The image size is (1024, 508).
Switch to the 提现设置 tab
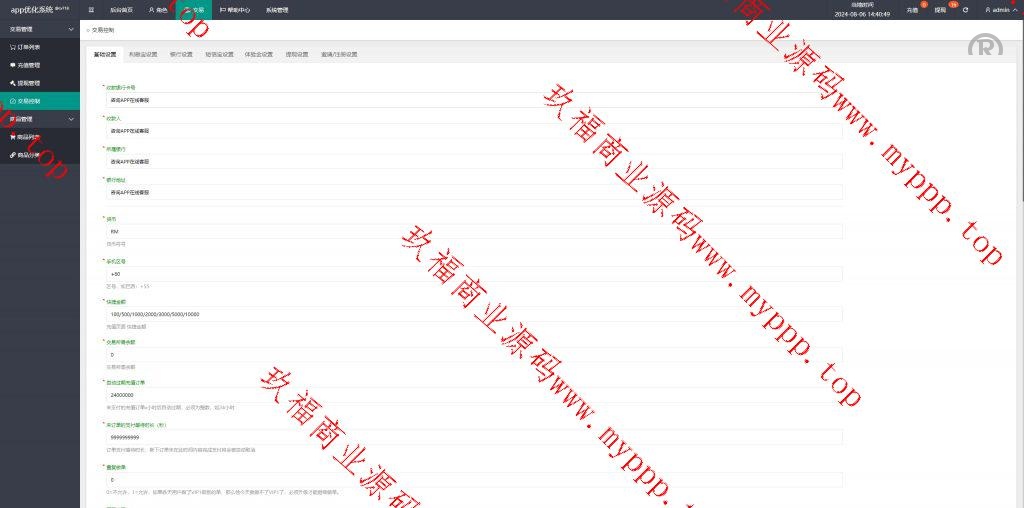pyautogui.click(x=297, y=54)
